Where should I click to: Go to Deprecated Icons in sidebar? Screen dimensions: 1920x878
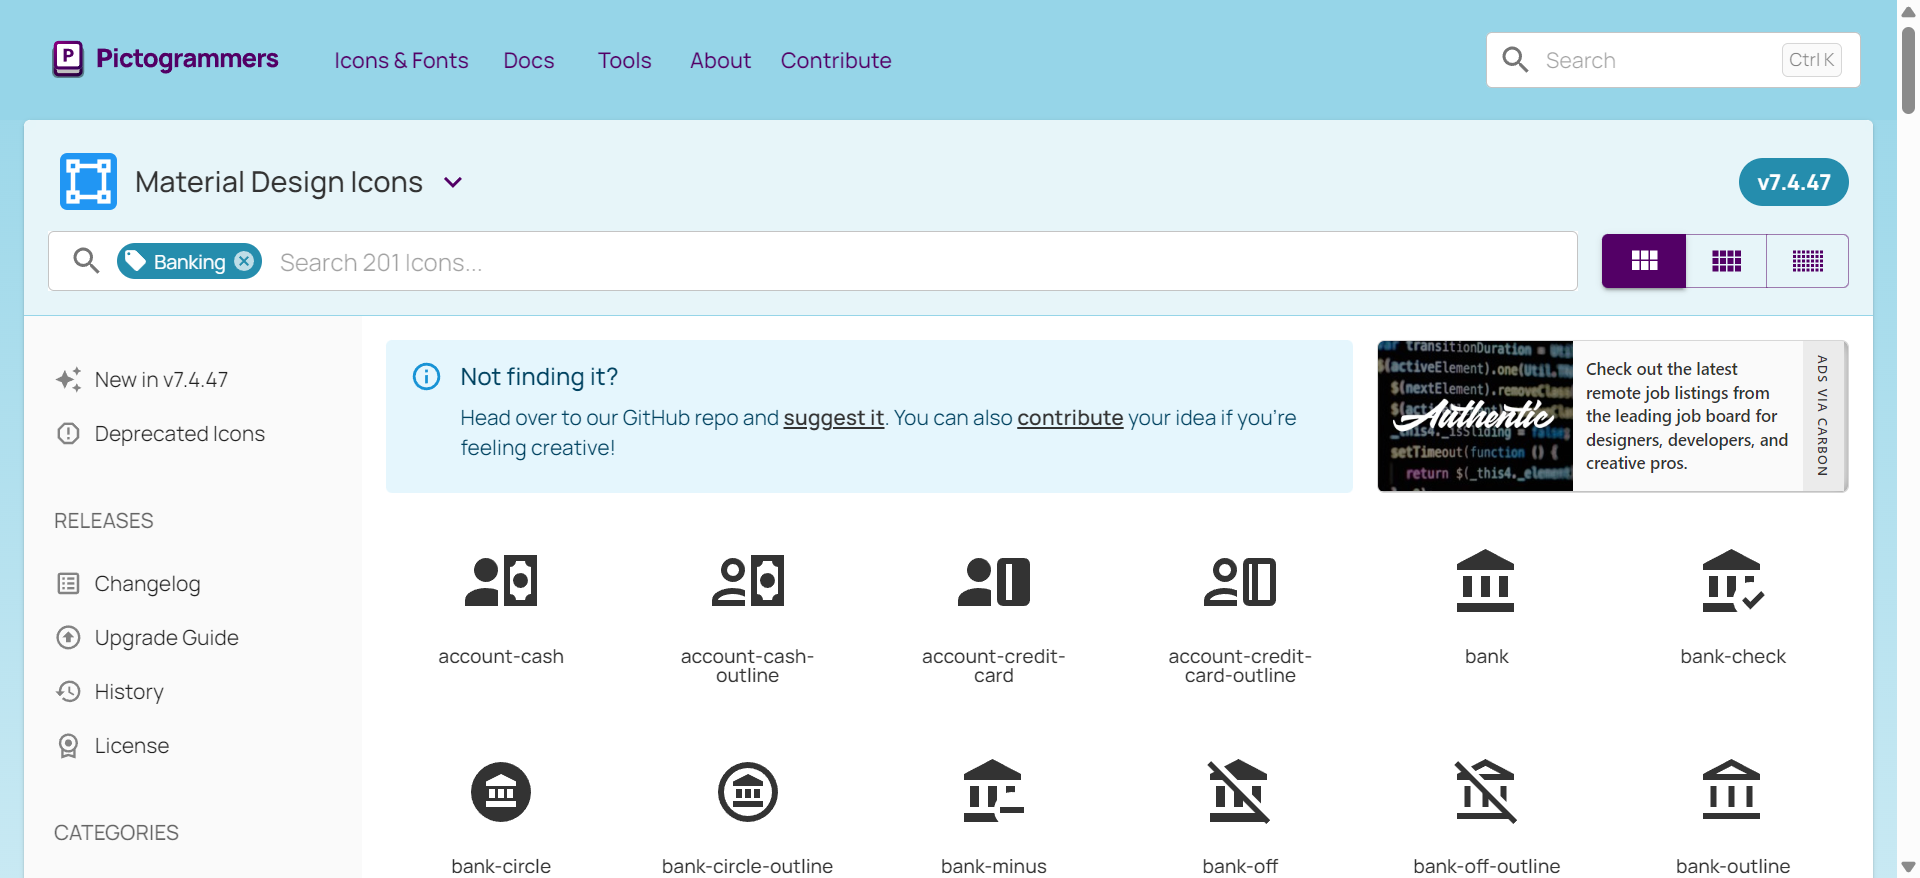pos(179,434)
